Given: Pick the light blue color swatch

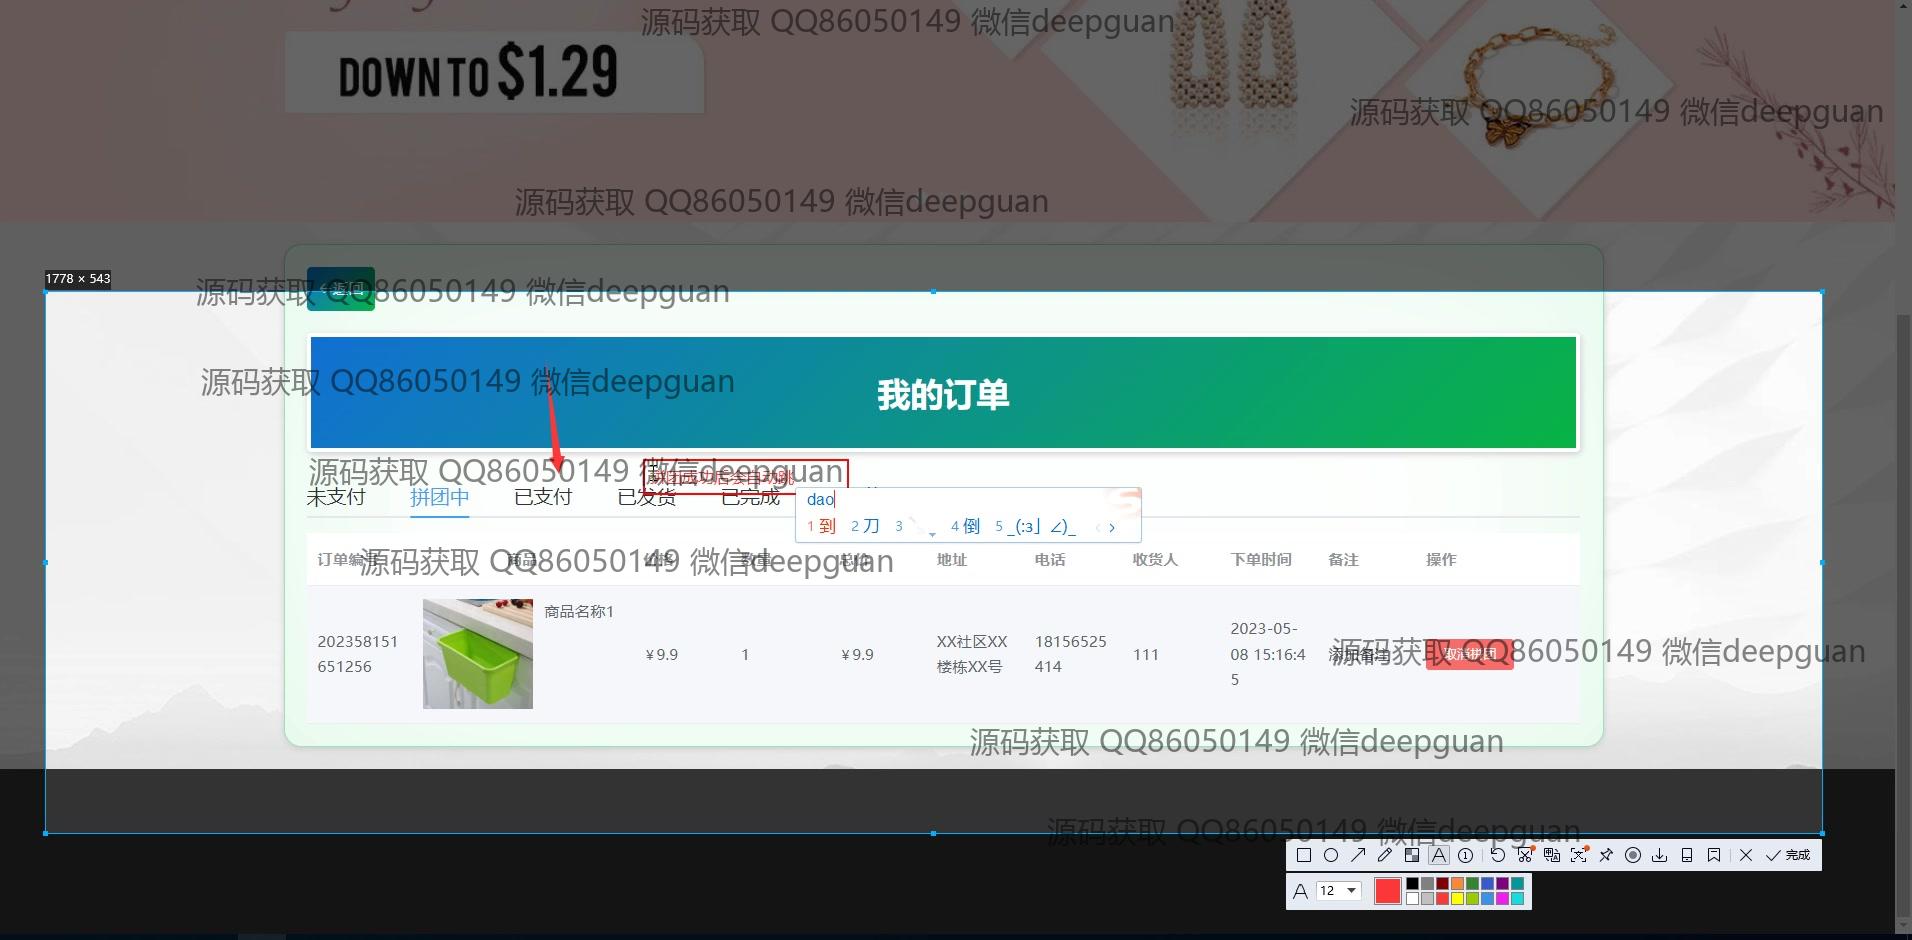Looking at the screenshot, I should 1487,898.
